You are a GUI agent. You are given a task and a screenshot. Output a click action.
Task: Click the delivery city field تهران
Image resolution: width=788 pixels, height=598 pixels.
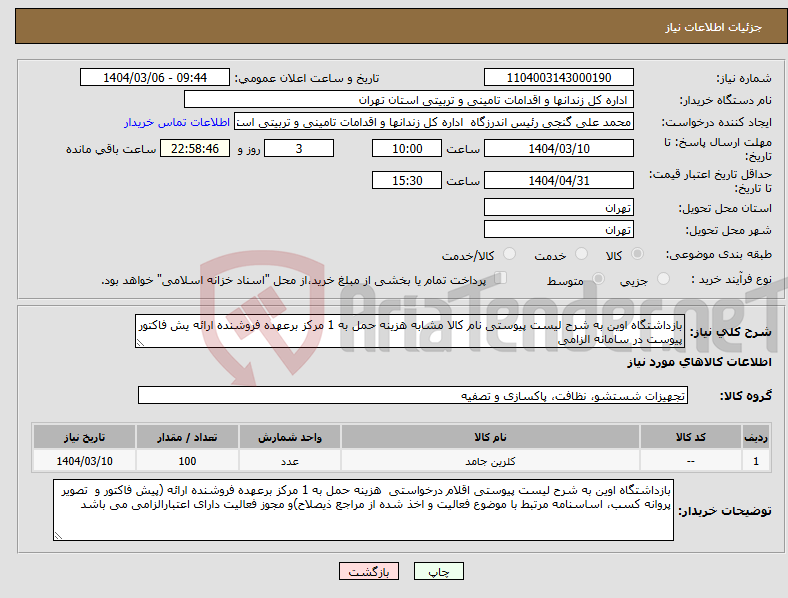558,229
